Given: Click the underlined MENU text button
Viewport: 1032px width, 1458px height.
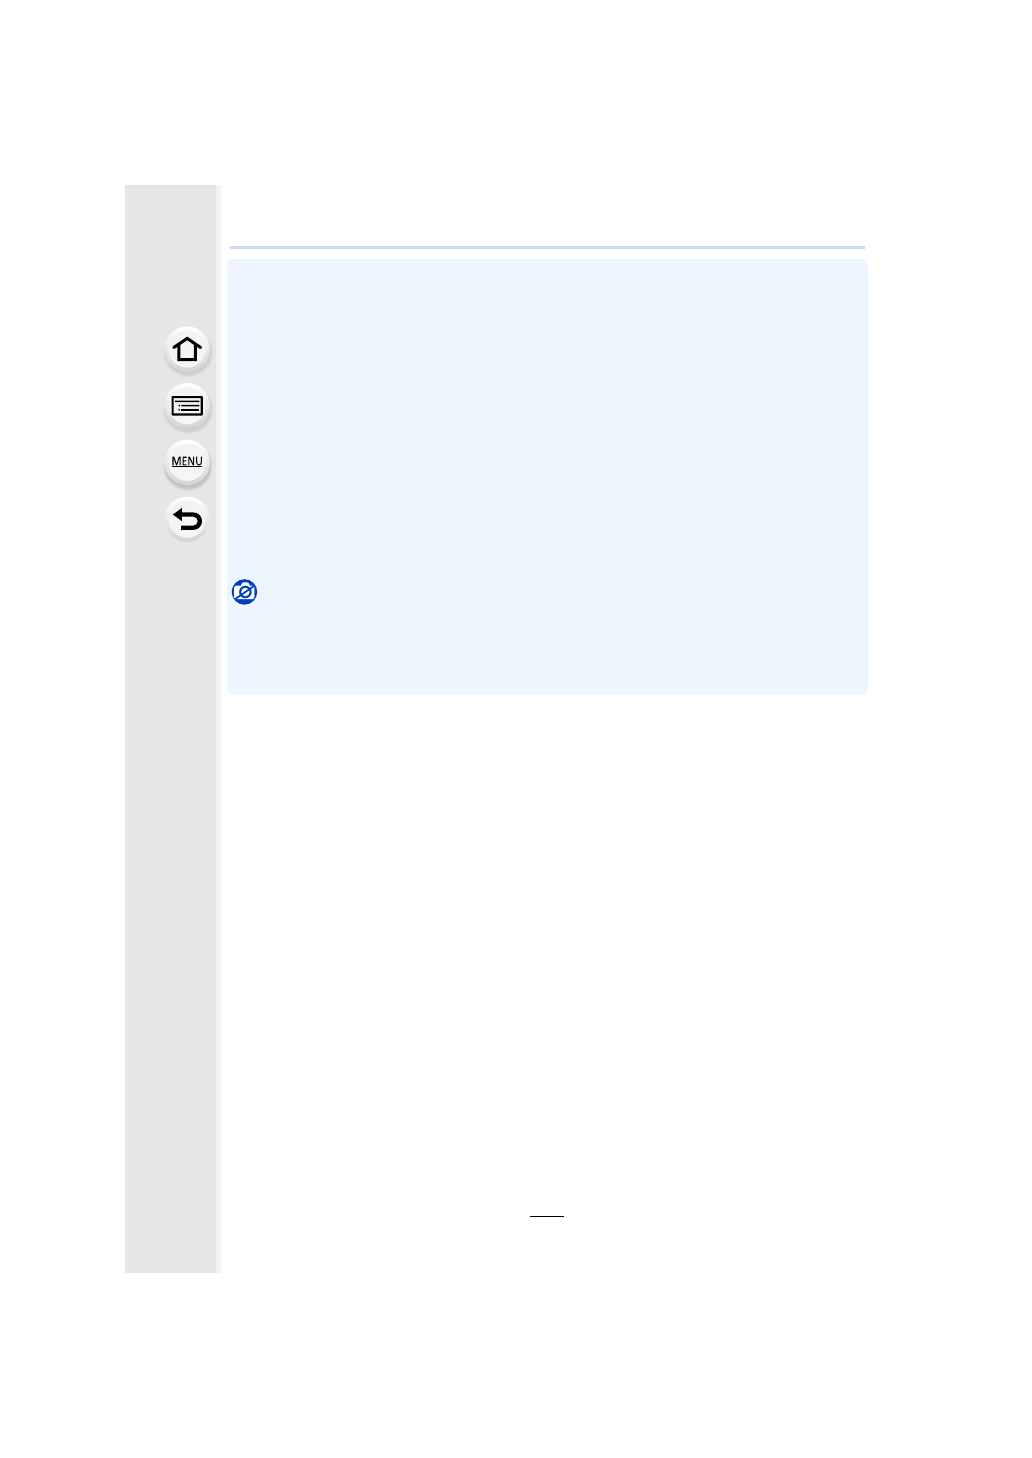Looking at the screenshot, I should click(187, 462).
